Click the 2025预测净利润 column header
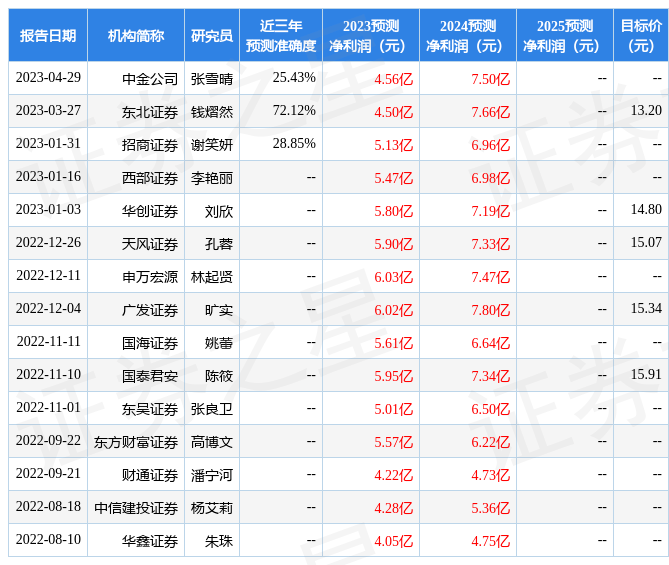 click(x=564, y=35)
